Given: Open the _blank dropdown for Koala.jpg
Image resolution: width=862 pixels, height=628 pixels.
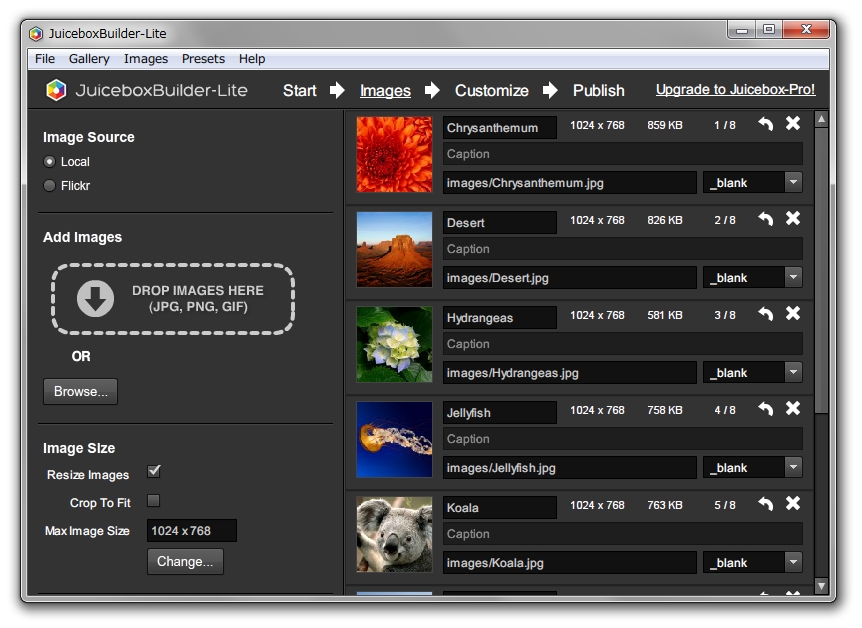Looking at the screenshot, I should [x=794, y=562].
